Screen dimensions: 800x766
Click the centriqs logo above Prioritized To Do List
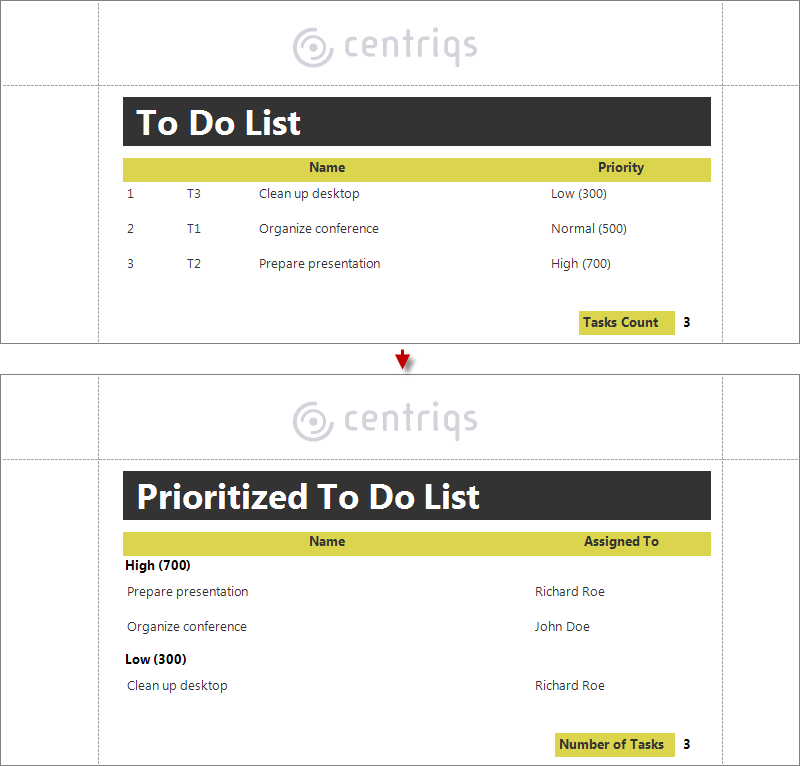[385, 421]
